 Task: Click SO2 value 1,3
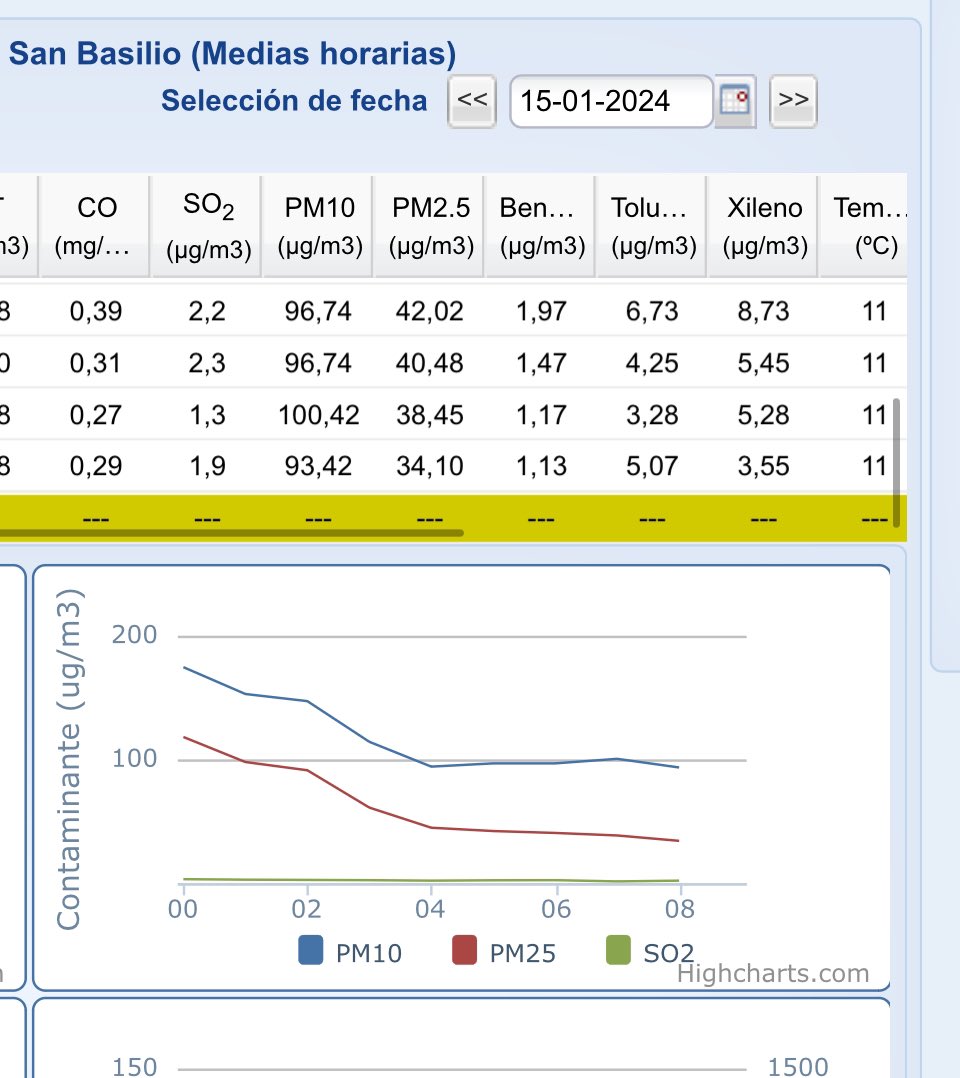point(207,415)
